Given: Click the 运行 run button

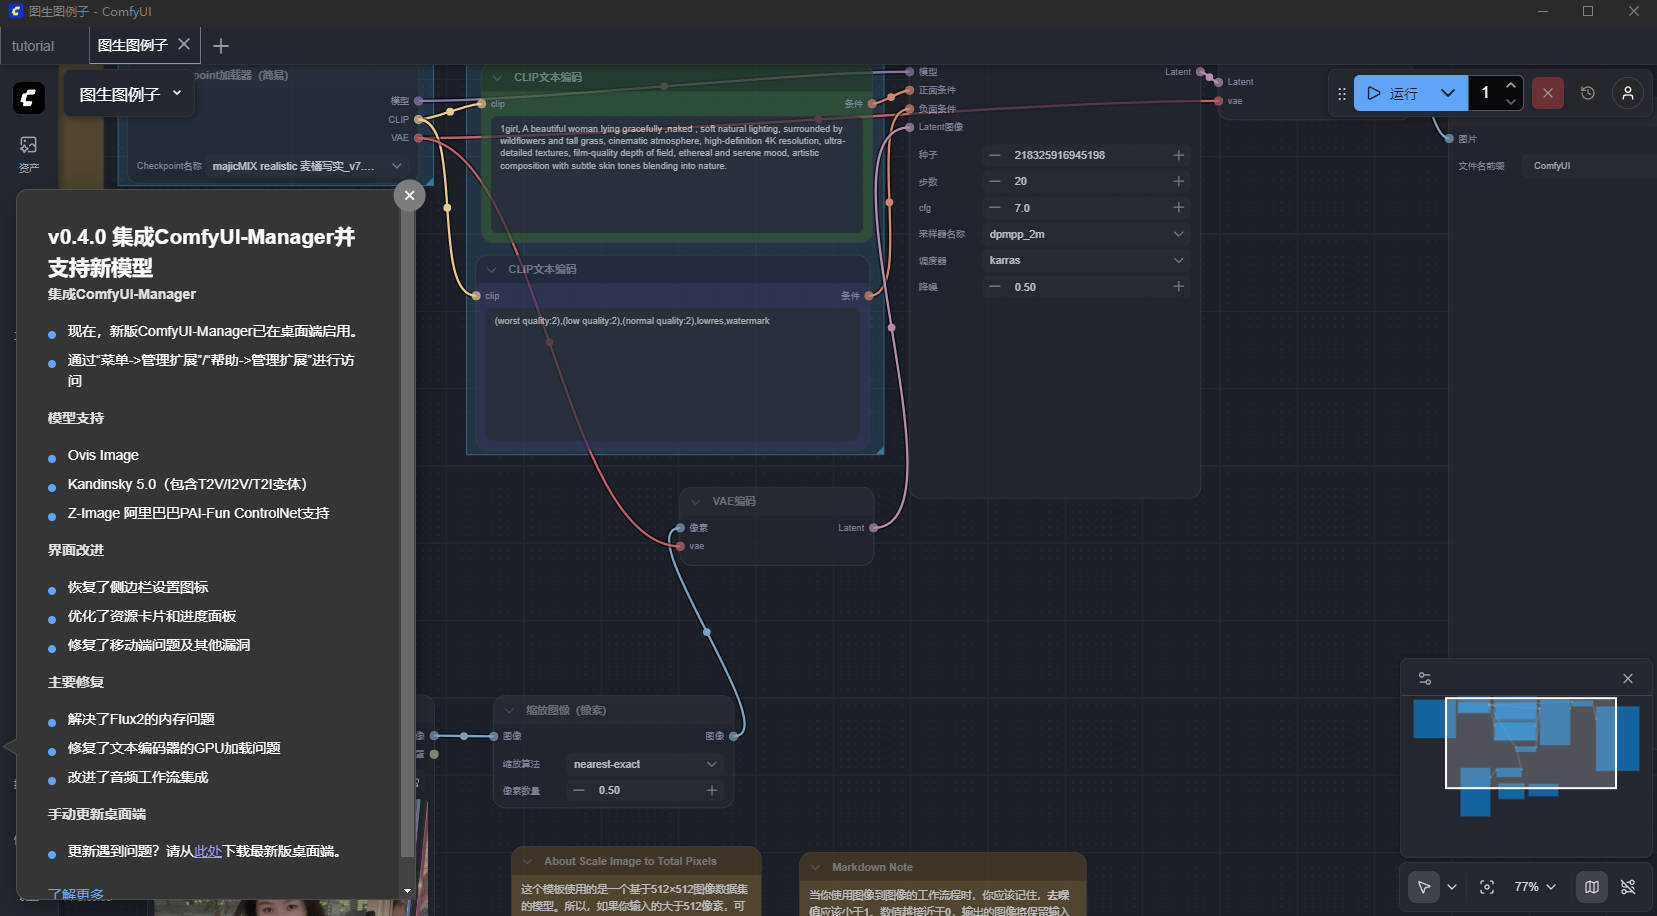Looking at the screenshot, I should point(1394,93).
